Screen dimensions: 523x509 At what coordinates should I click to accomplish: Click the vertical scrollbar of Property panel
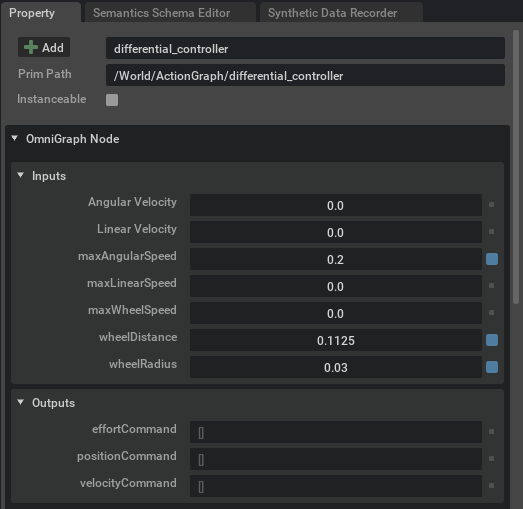(x=516, y=167)
